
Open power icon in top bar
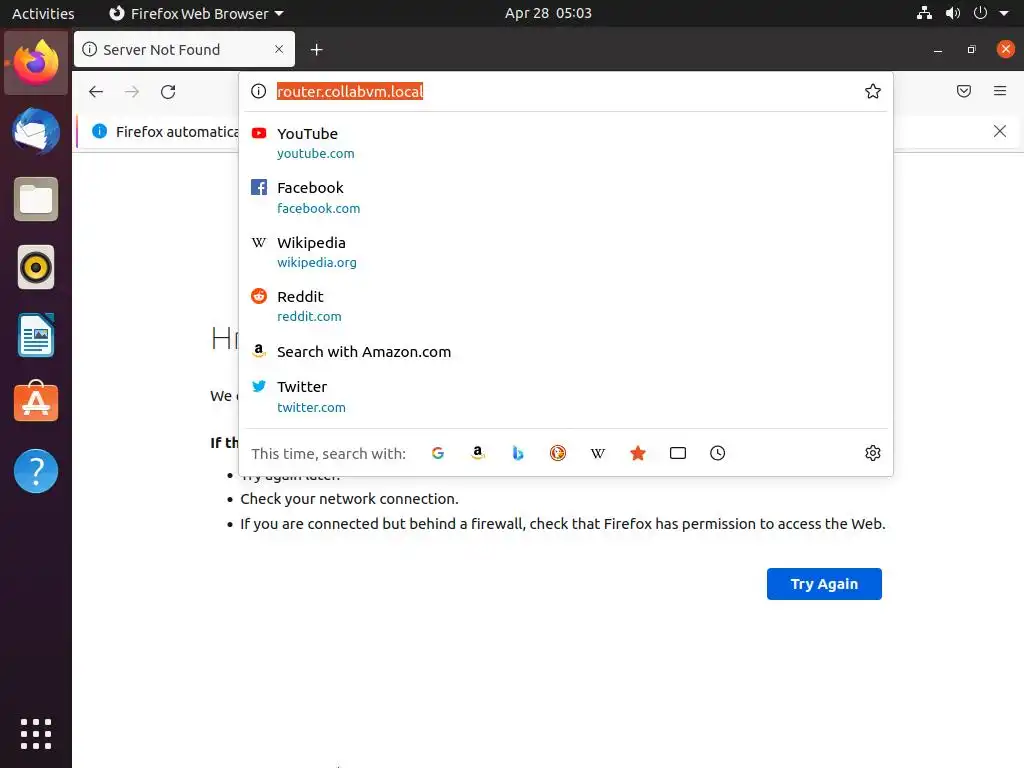pyautogui.click(x=980, y=13)
